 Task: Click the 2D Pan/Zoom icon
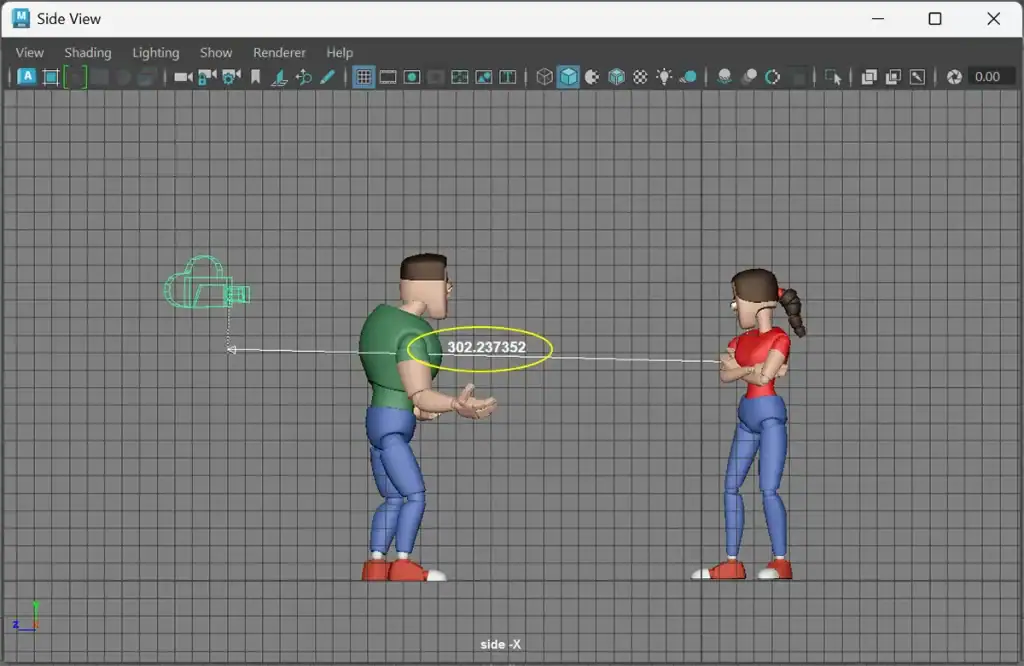point(304,77)
